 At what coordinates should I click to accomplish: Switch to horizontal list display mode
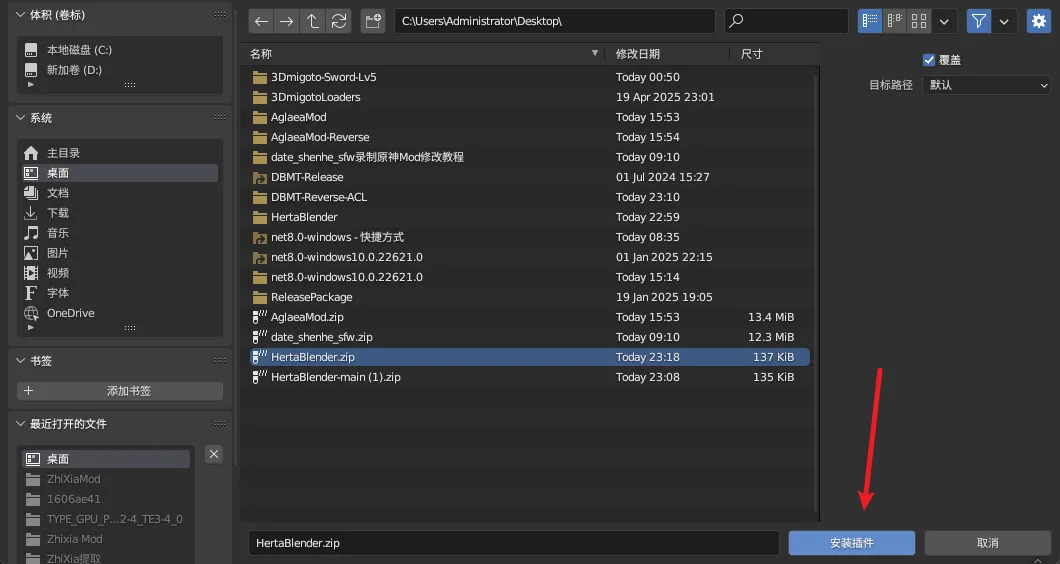click(894, 21)
